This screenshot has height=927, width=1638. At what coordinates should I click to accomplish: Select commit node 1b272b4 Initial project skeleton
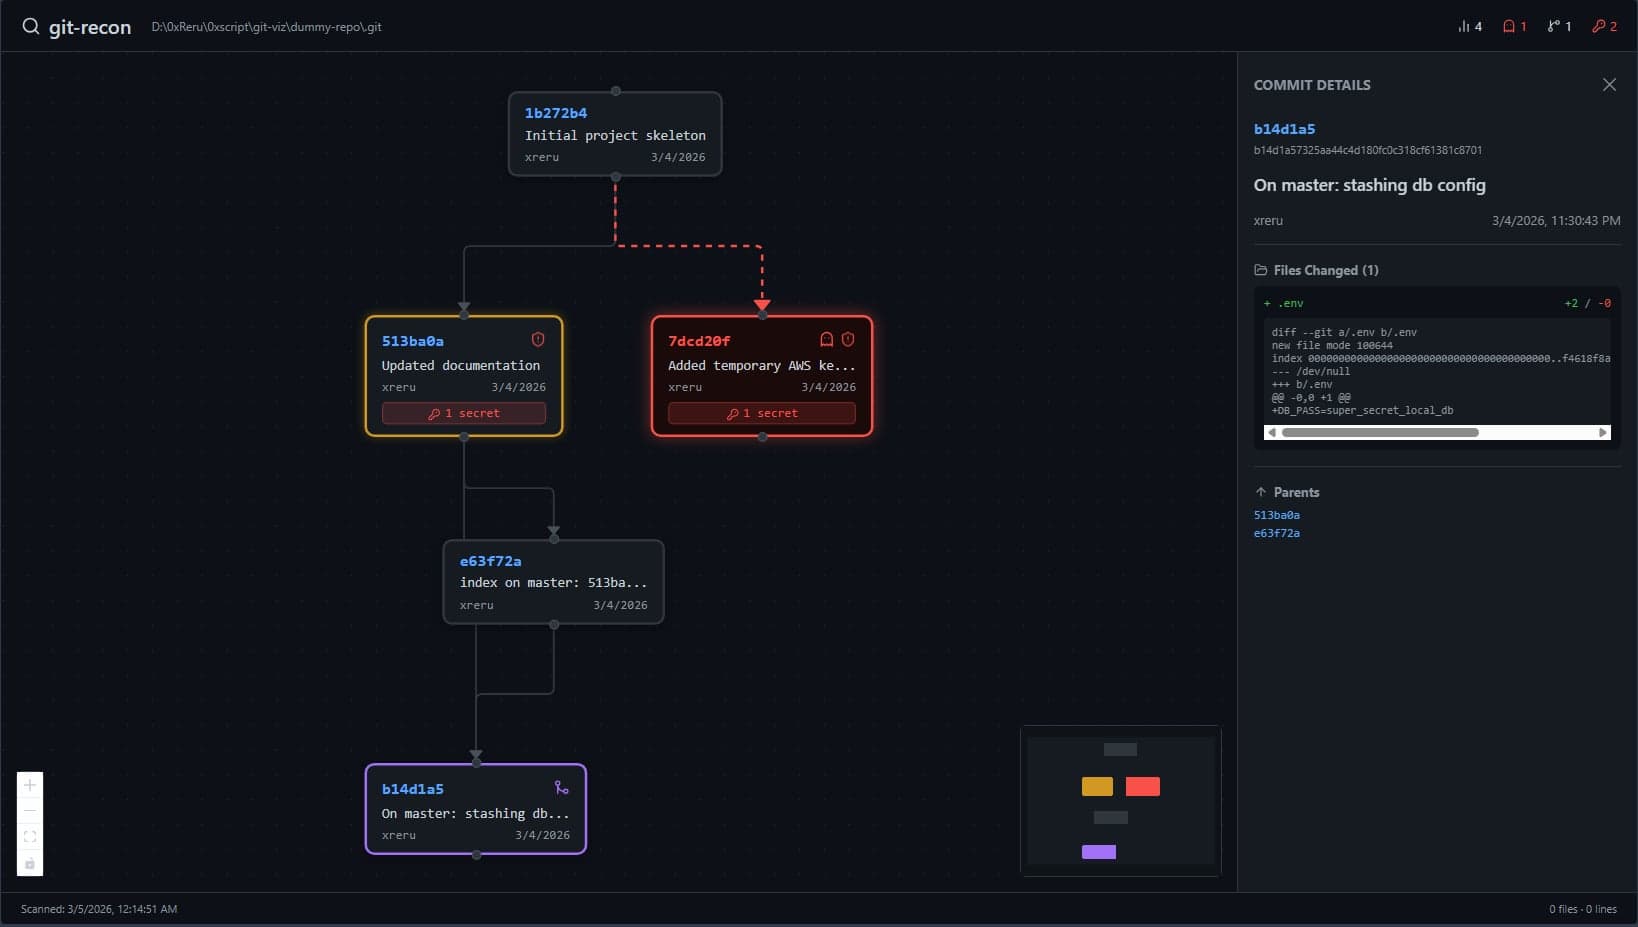pos(615,134)
